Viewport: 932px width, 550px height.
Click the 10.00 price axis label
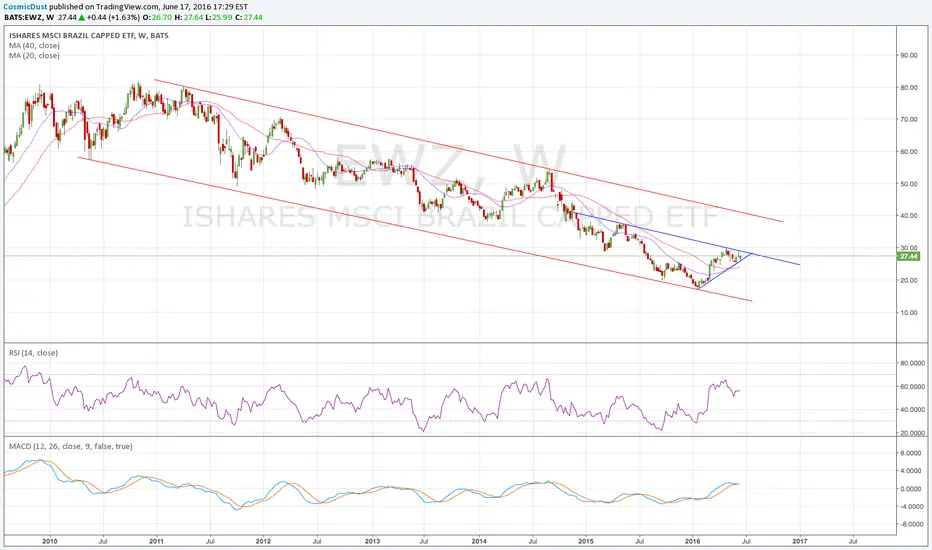click(909, 313)
